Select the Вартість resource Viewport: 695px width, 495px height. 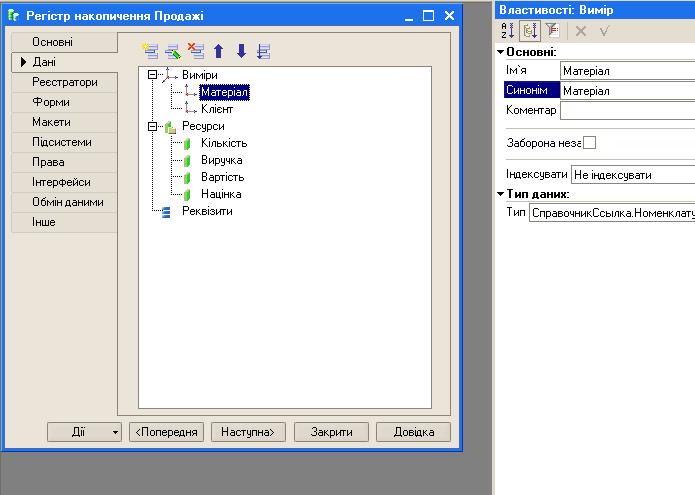223,177
